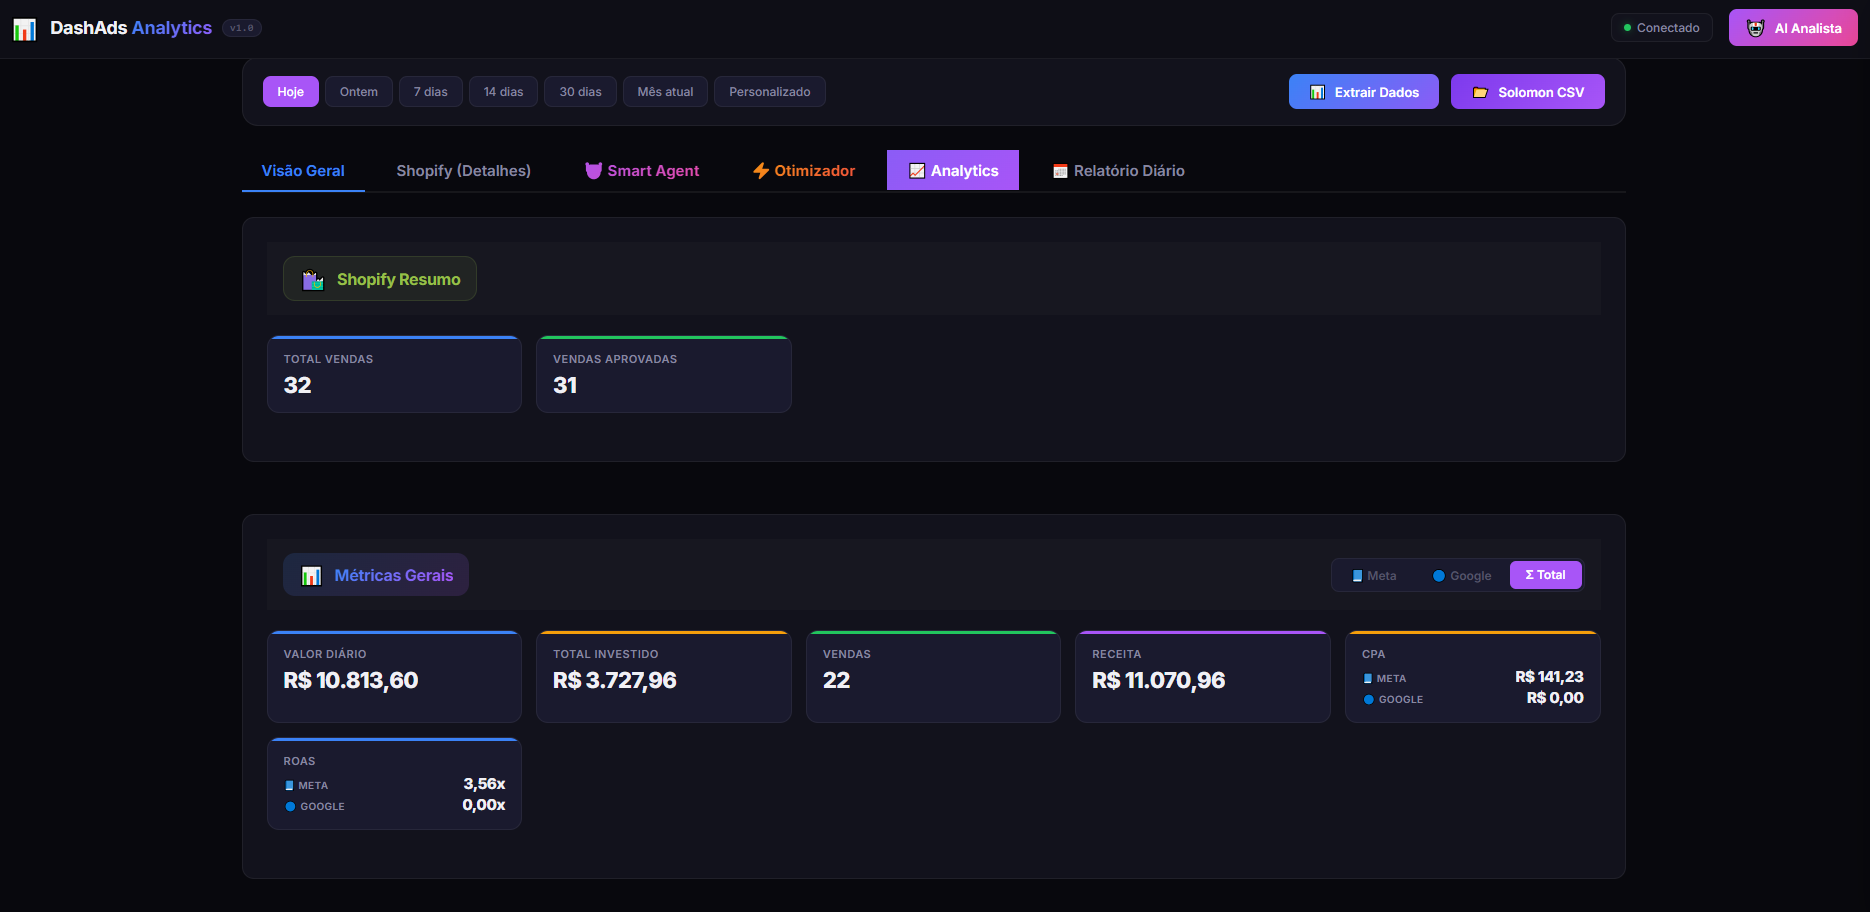Click the DashAds Analytics title
The width and height of the screenshot is (1870, 912).
[131, 28]
